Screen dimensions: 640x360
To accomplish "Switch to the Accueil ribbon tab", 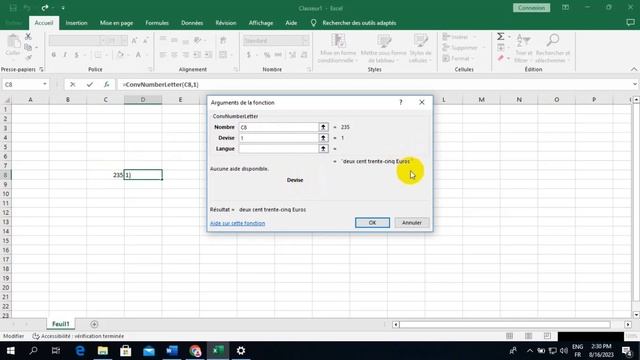I will coord(44,23).
